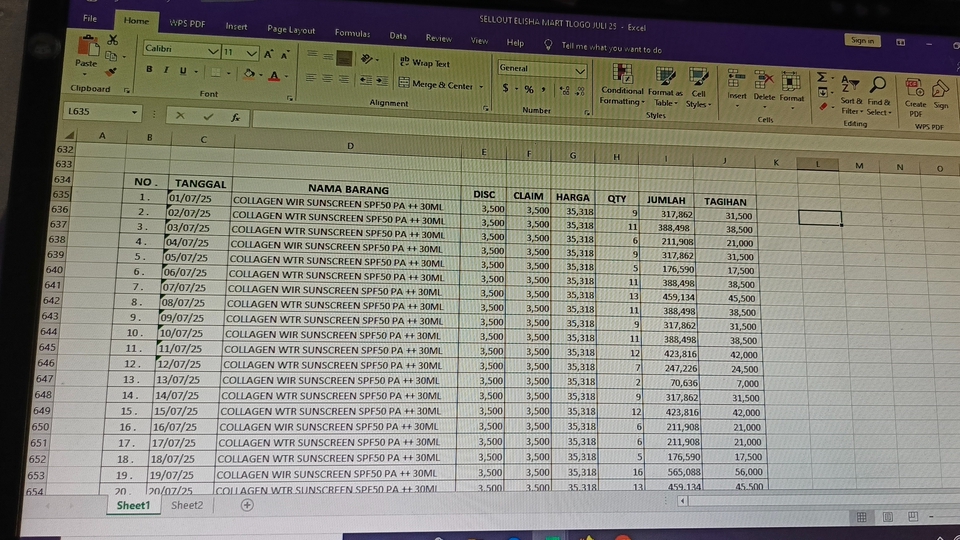The image size is (960, 540).
Task: Open Format as Table gallery
Action: 665,86
